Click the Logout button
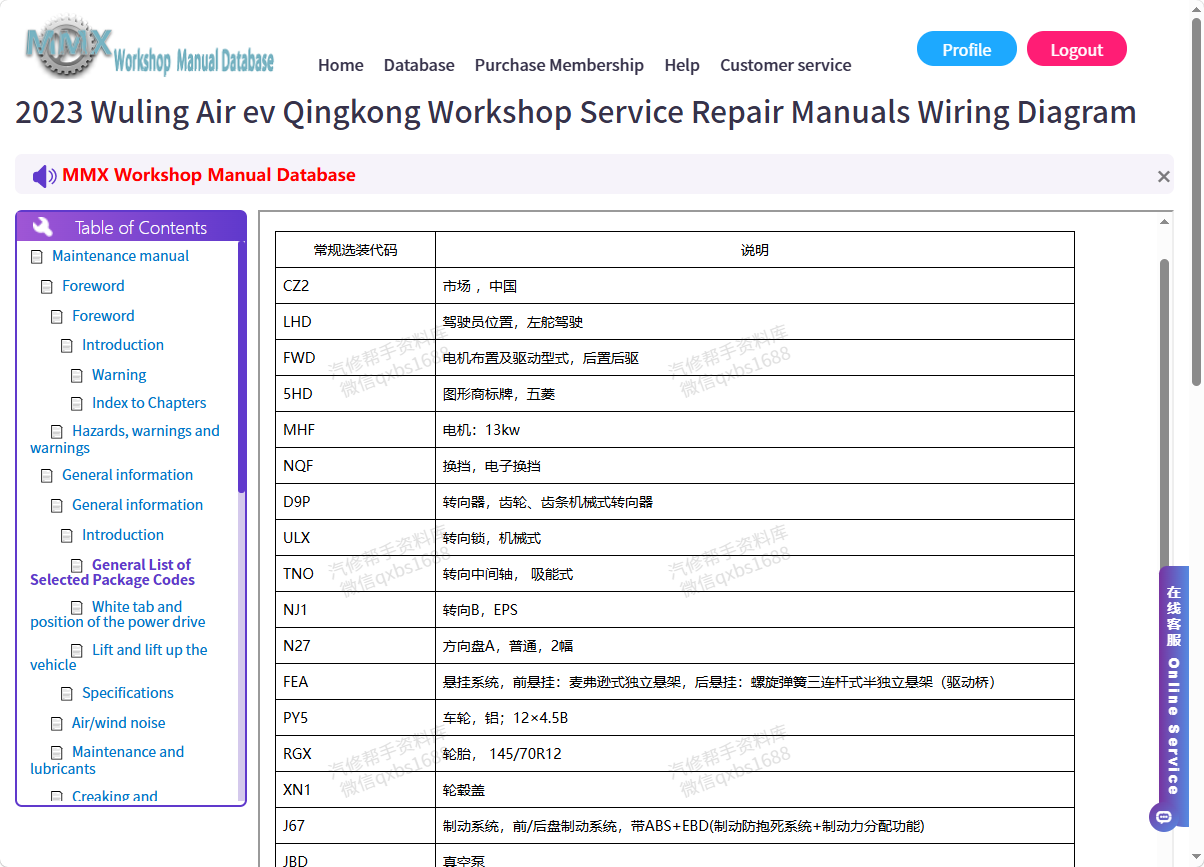The image size is (1204, 867). 1077,49
